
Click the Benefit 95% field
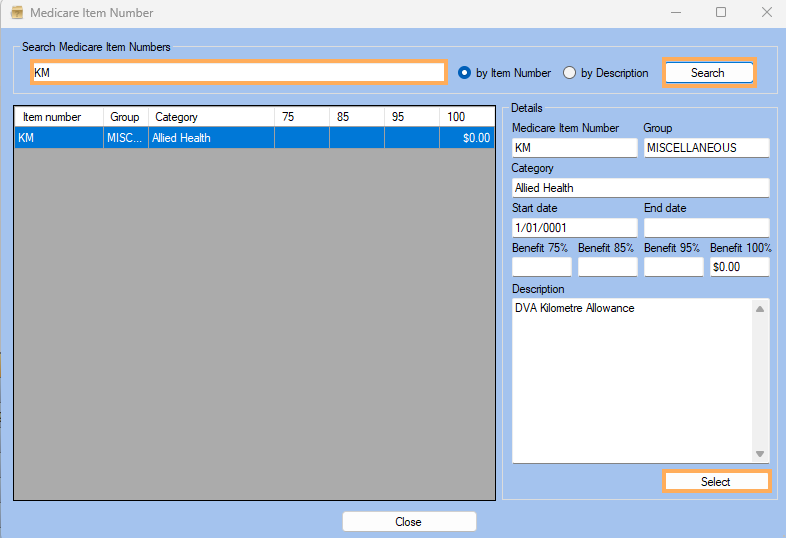tap(674, 267)
